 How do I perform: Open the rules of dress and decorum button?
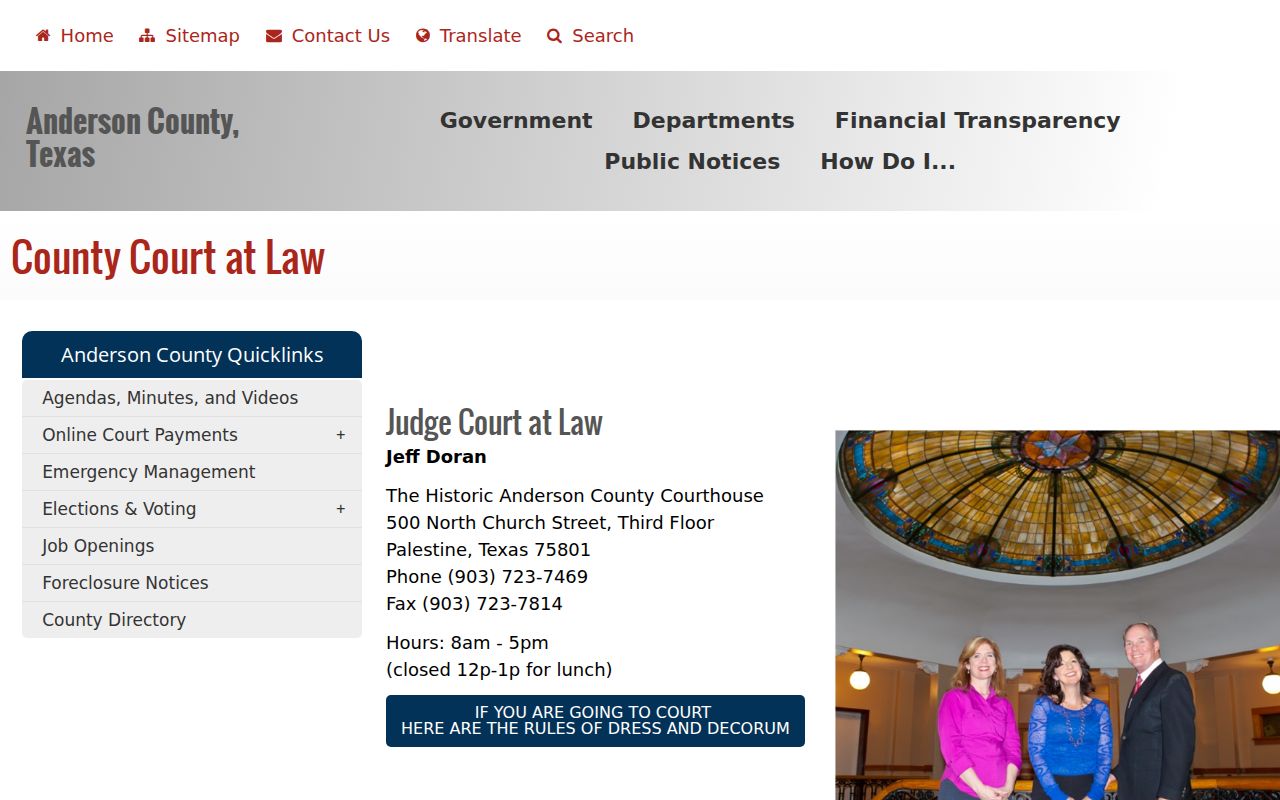[595, 721]
